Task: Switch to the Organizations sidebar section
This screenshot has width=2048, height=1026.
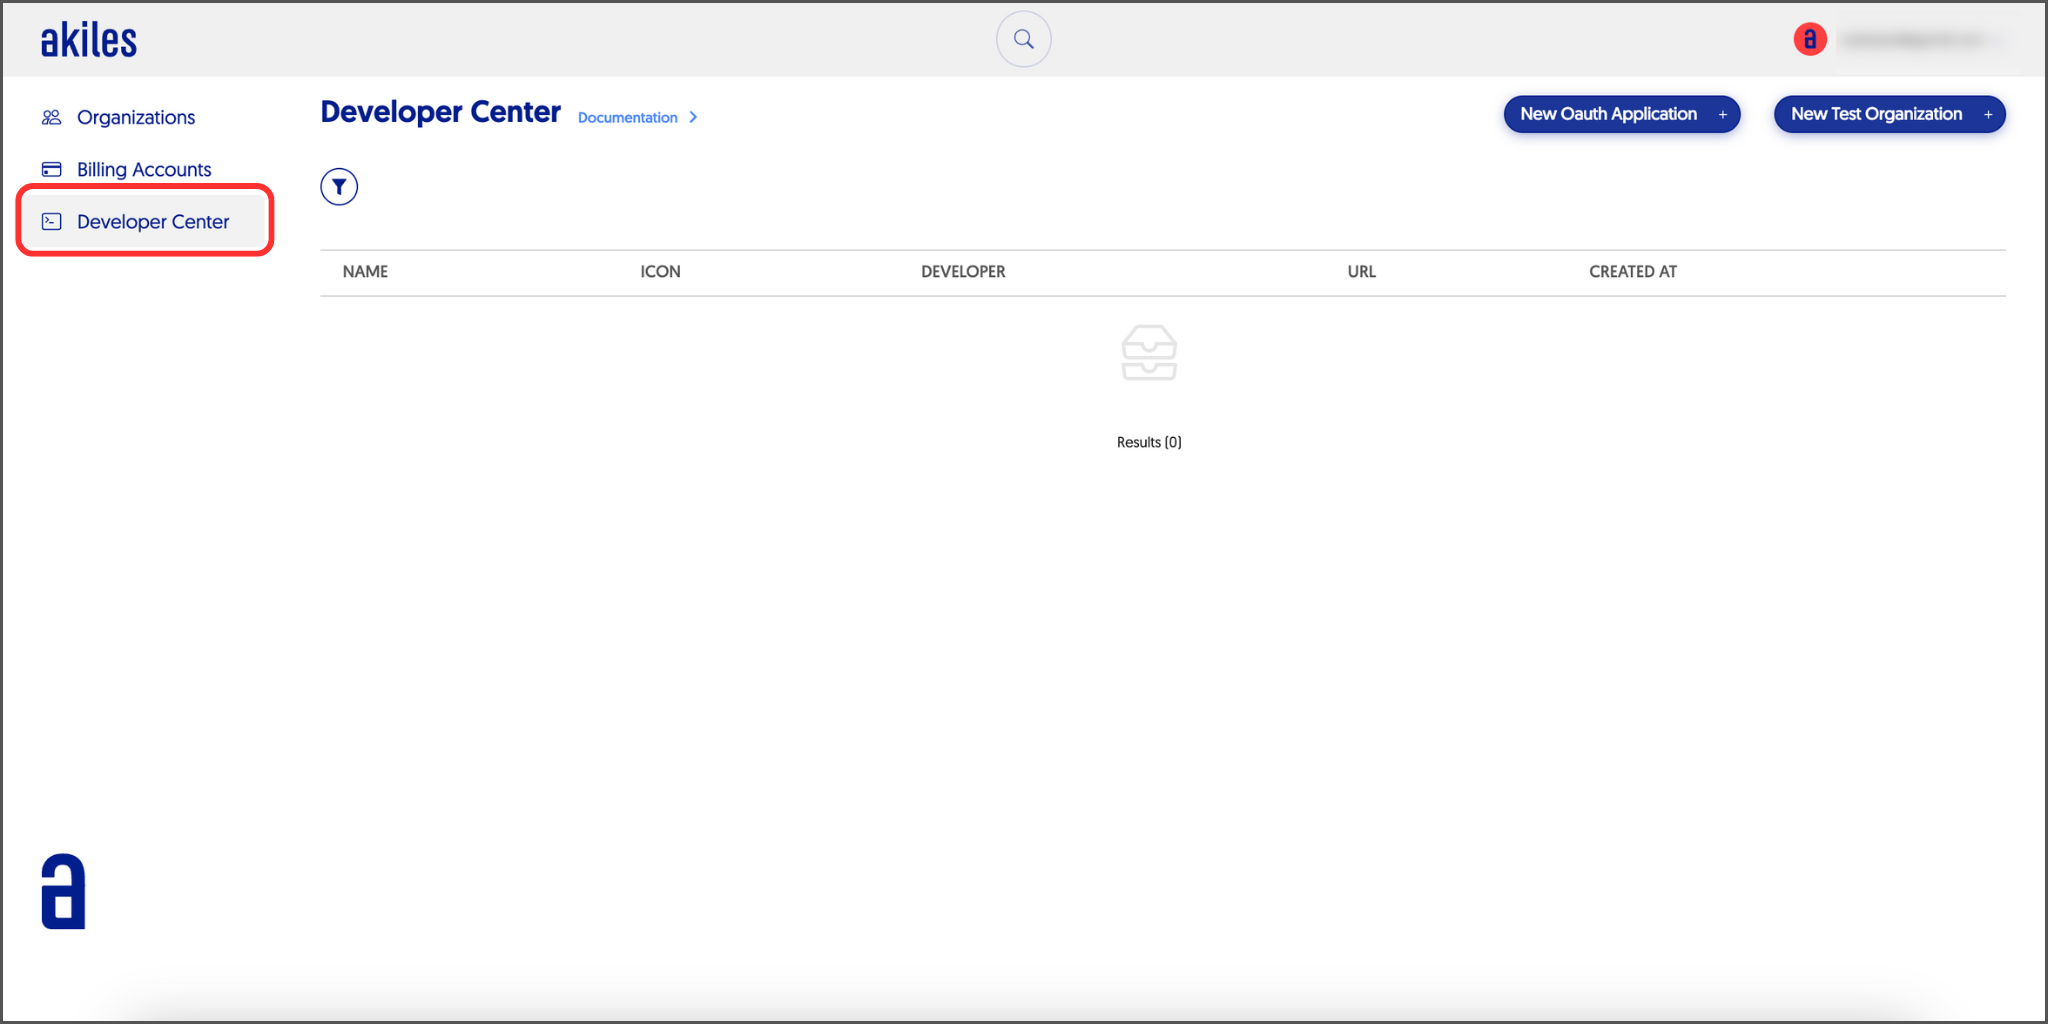Action: coord(135,117)
